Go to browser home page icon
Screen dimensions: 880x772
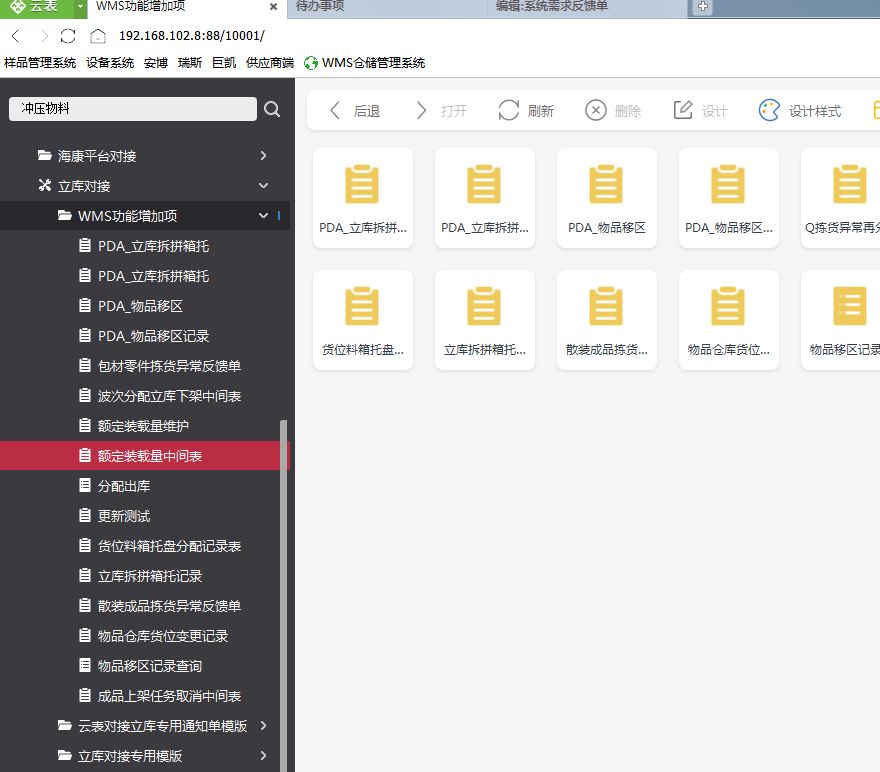98,36
